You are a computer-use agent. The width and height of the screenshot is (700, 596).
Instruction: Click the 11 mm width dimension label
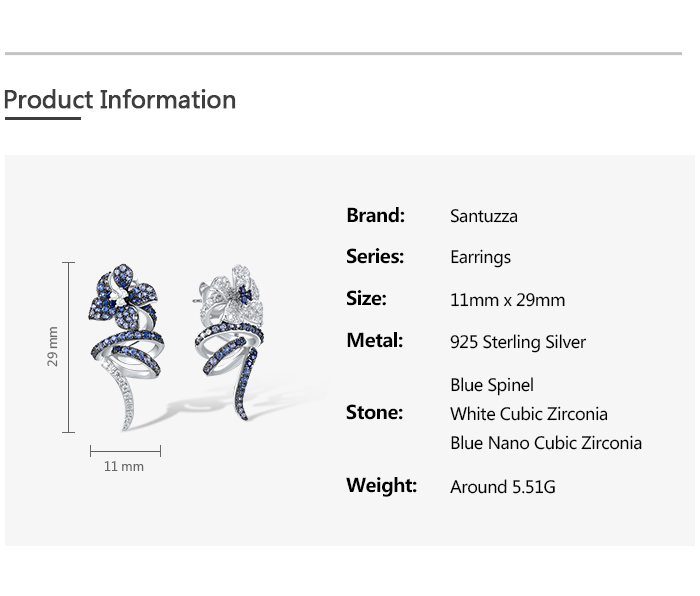click(x=124, y=466)
